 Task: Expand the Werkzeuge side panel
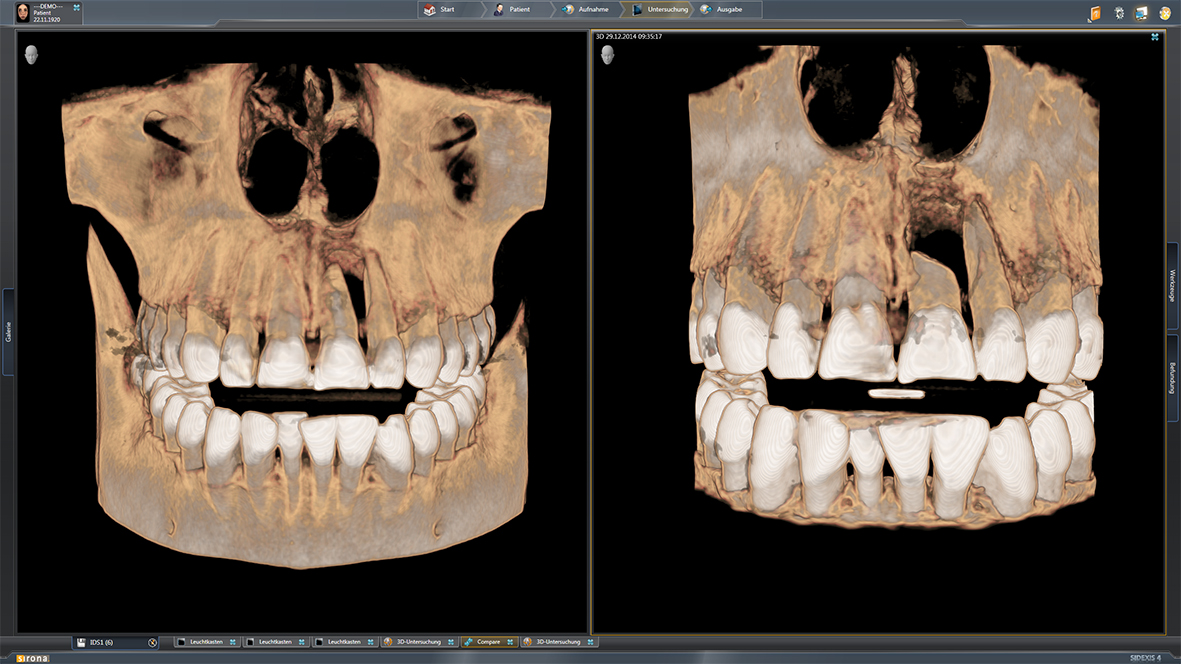point(1172,286)
